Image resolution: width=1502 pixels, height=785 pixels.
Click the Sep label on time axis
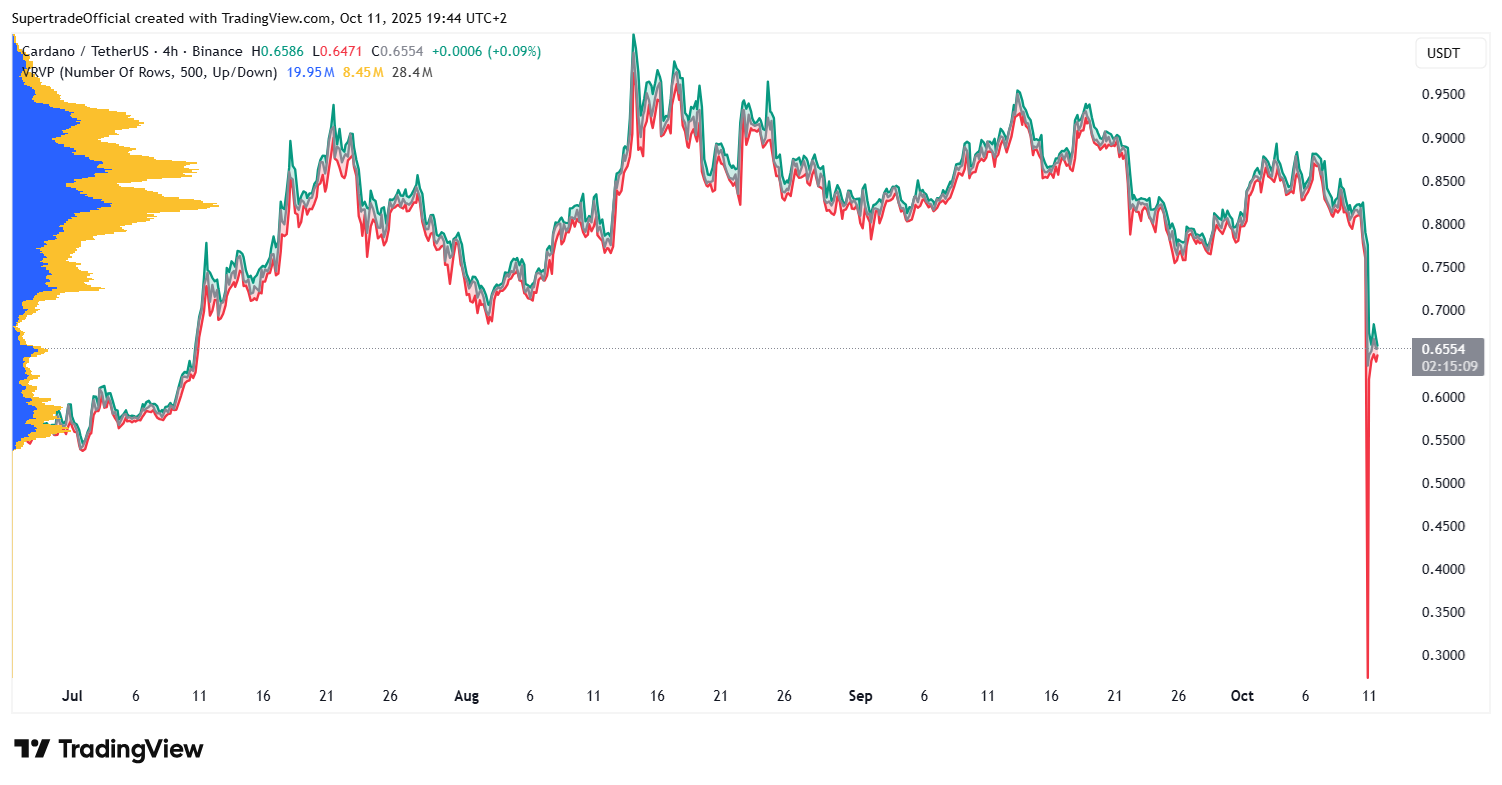coord(860,696)
